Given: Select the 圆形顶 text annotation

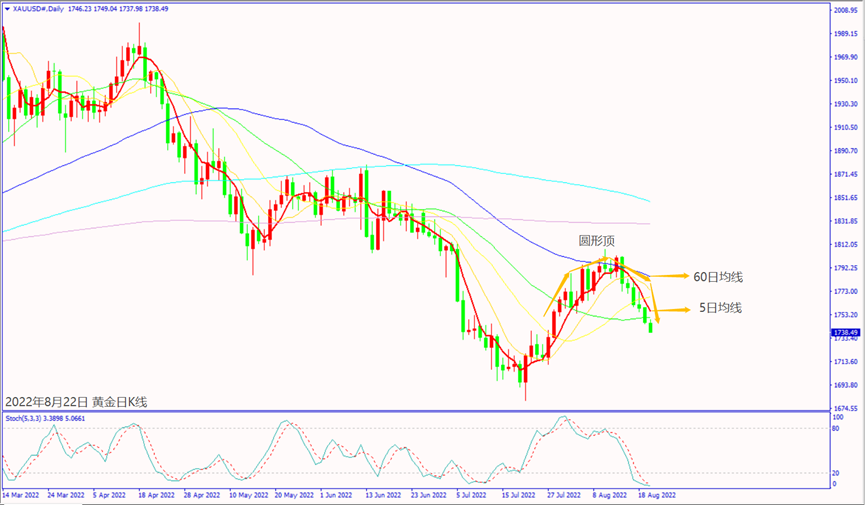Looking at the screenshot, I should pos(596,241).
